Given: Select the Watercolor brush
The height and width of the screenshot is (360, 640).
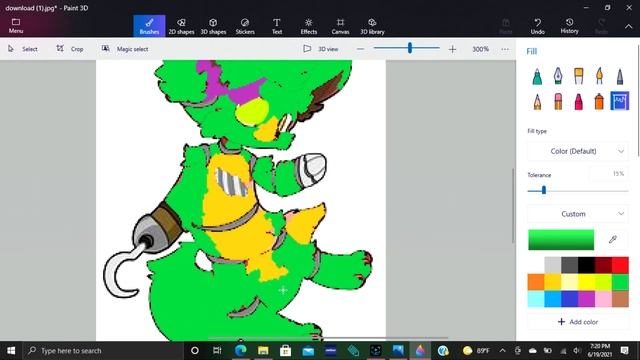Looking at the screenshot, I should coord(599,76).
